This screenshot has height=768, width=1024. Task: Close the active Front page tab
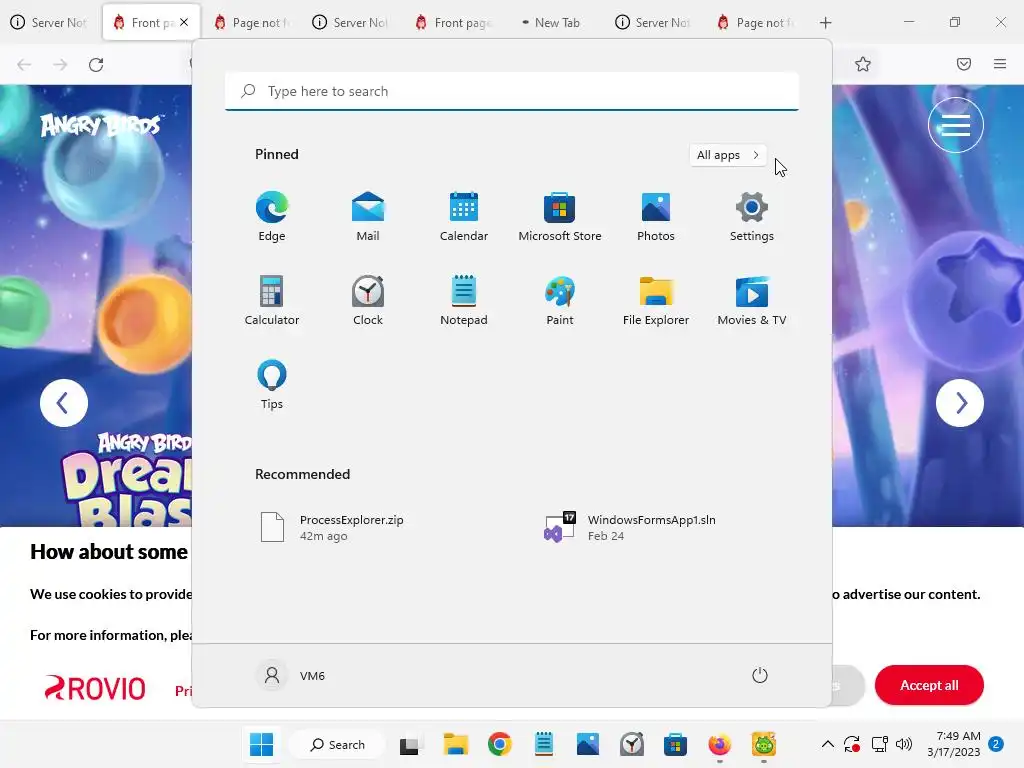184,22
